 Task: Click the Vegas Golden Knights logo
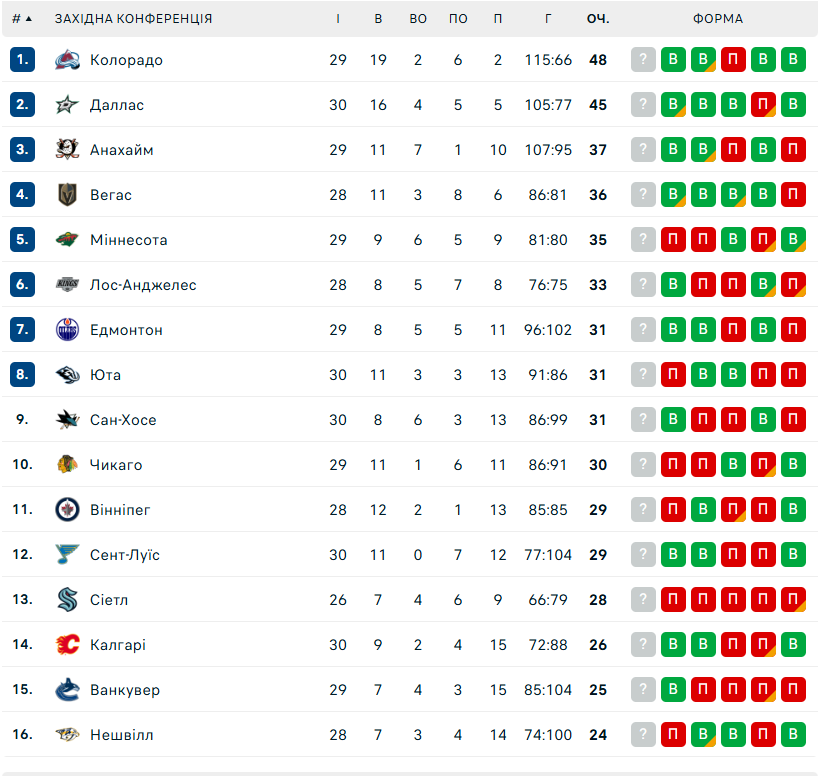pos(67,195)
